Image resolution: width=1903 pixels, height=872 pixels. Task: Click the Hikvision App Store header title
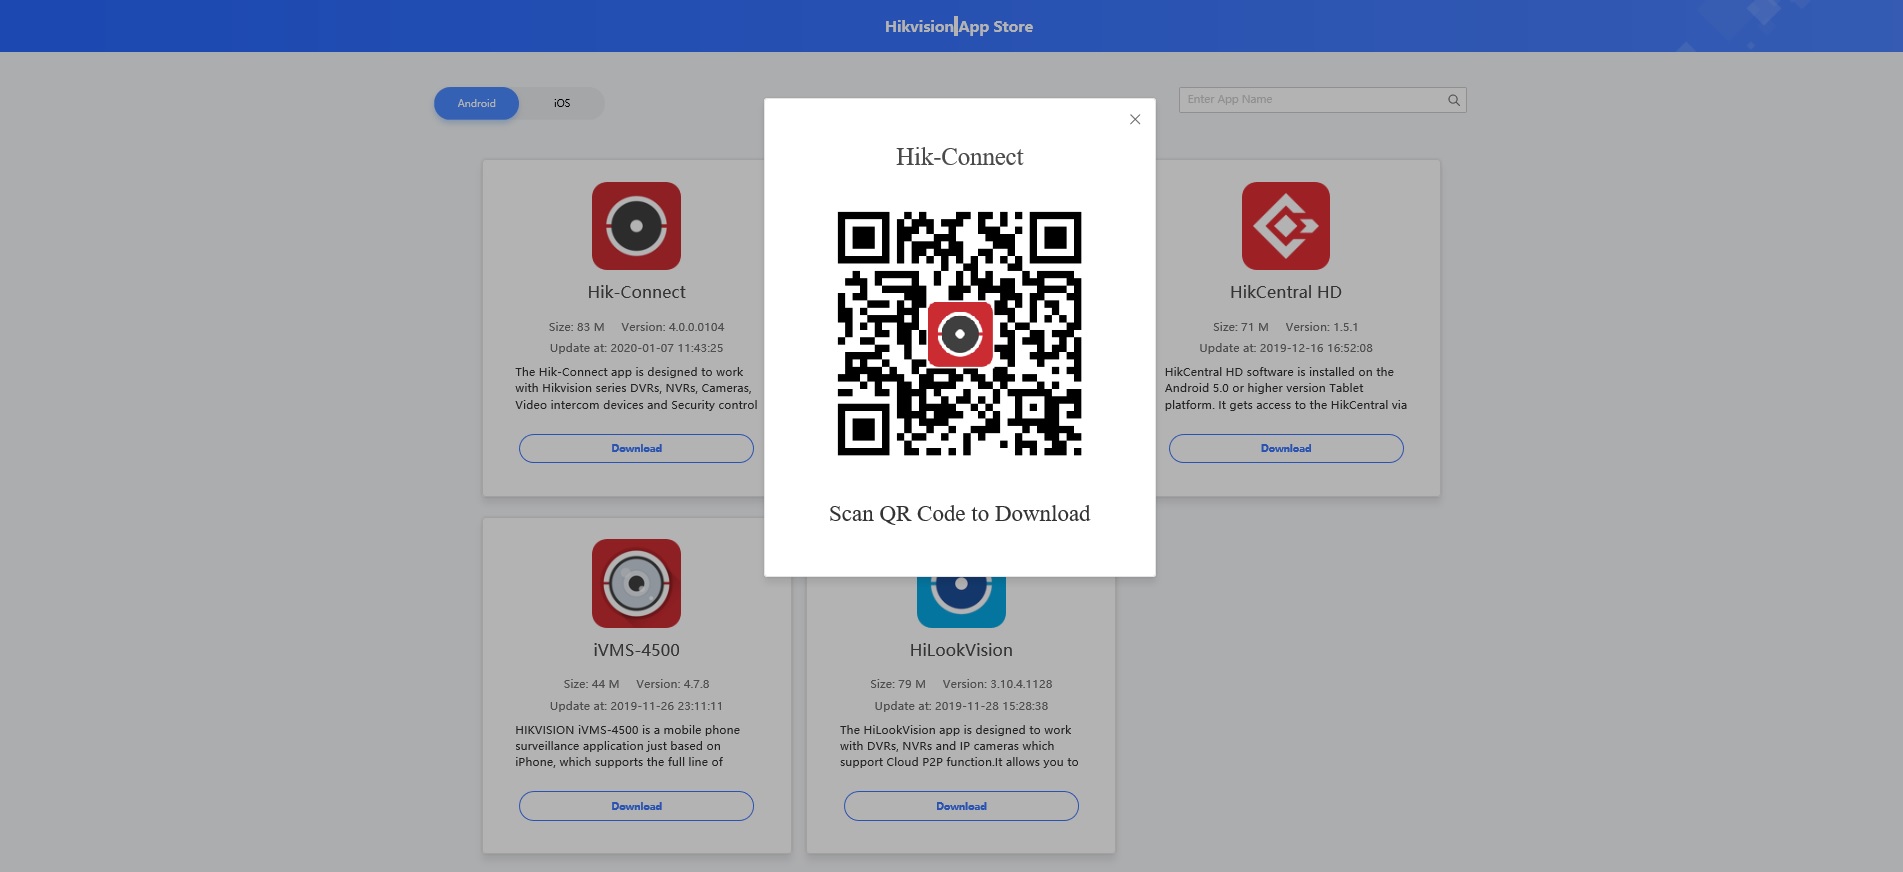point(958,27)
